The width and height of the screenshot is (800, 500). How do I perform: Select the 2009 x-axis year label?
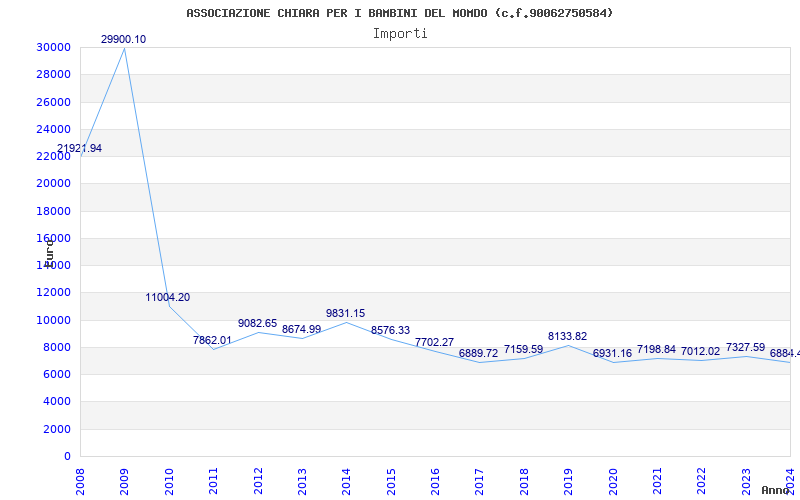tap(125, 480)
